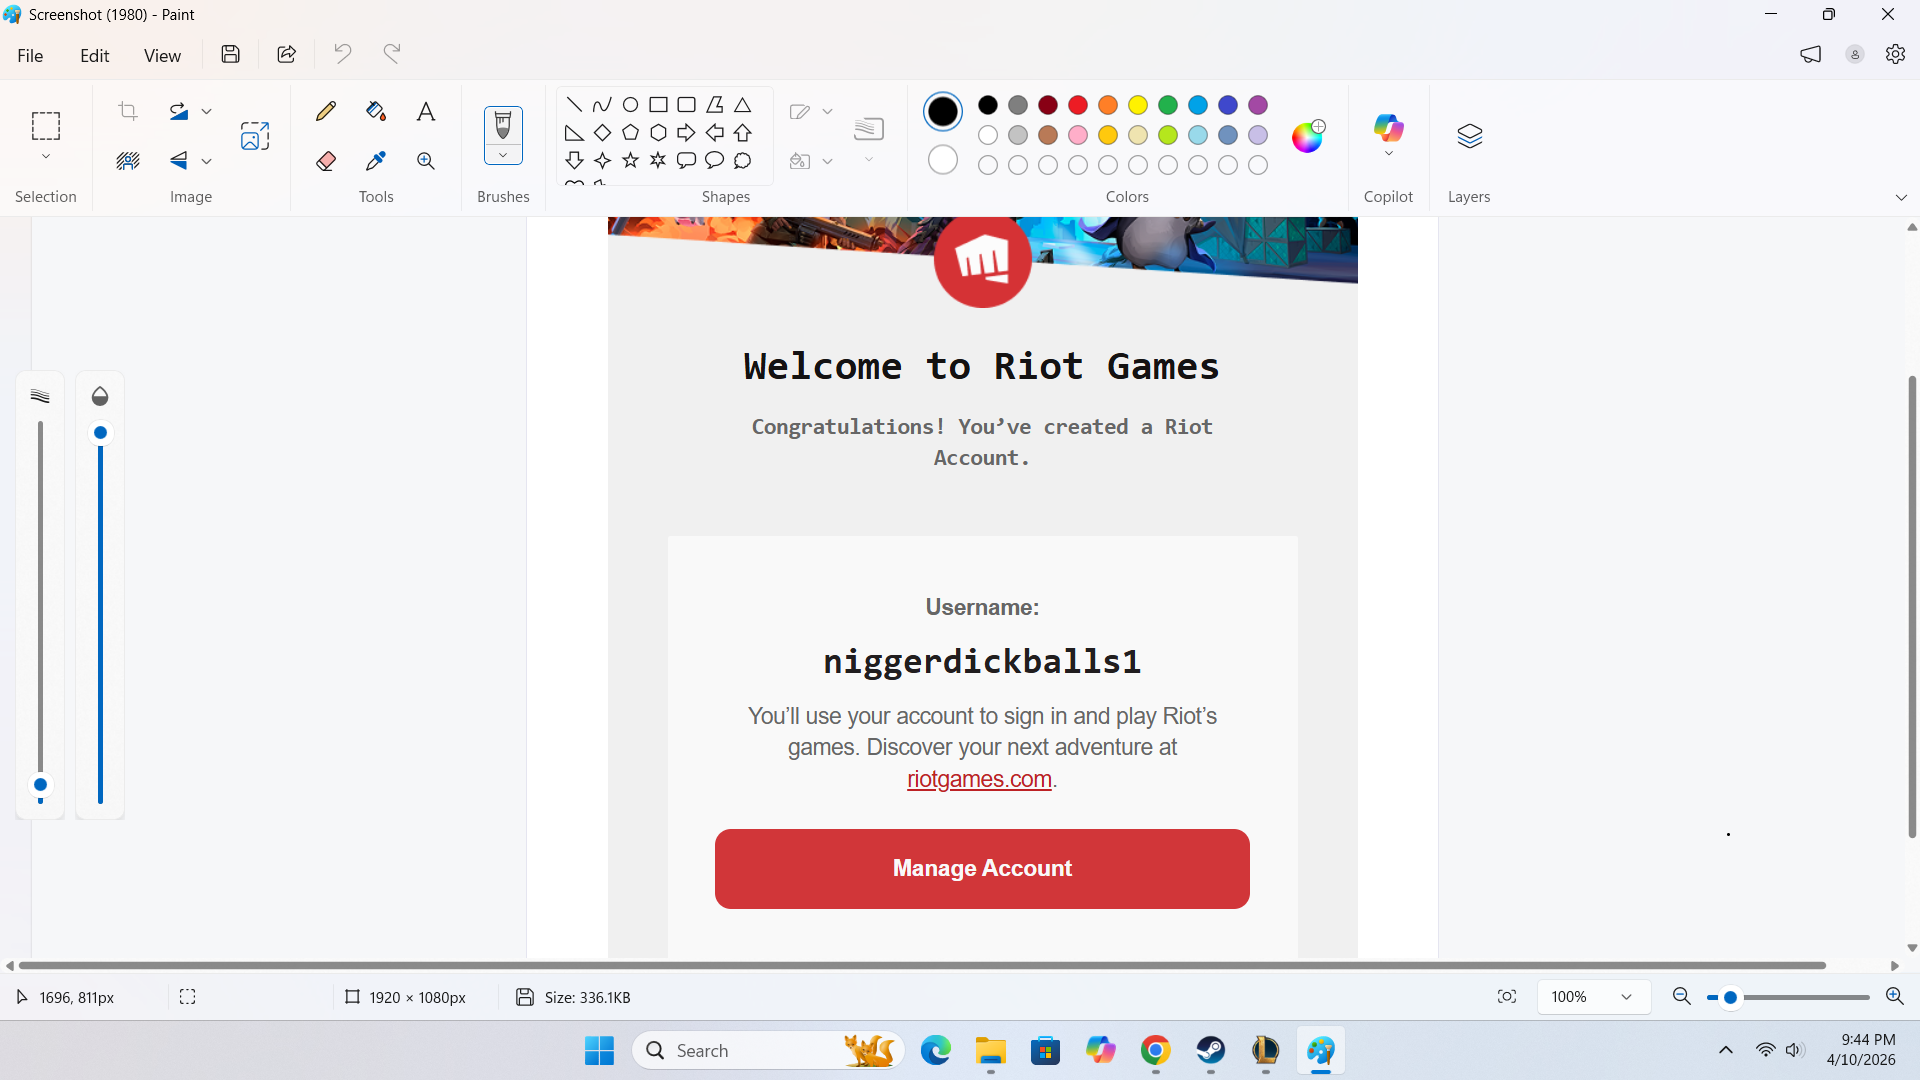
Task: Select the Color picker eyedropper tool
Action: [x=376, y=161]
